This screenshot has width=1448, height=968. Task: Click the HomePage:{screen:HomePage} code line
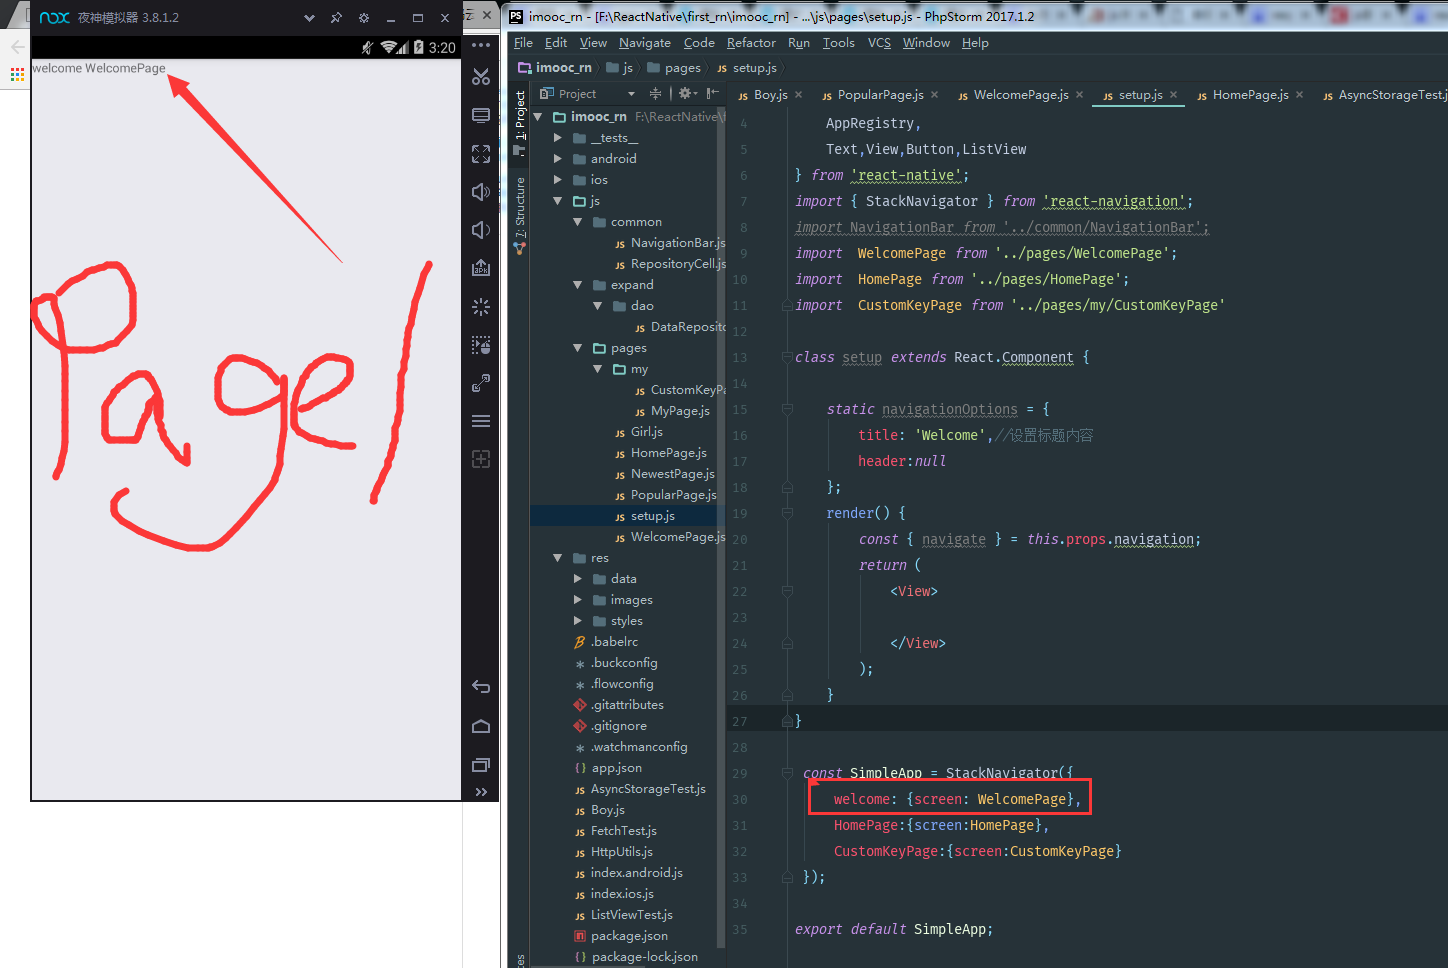click(941, 825)
